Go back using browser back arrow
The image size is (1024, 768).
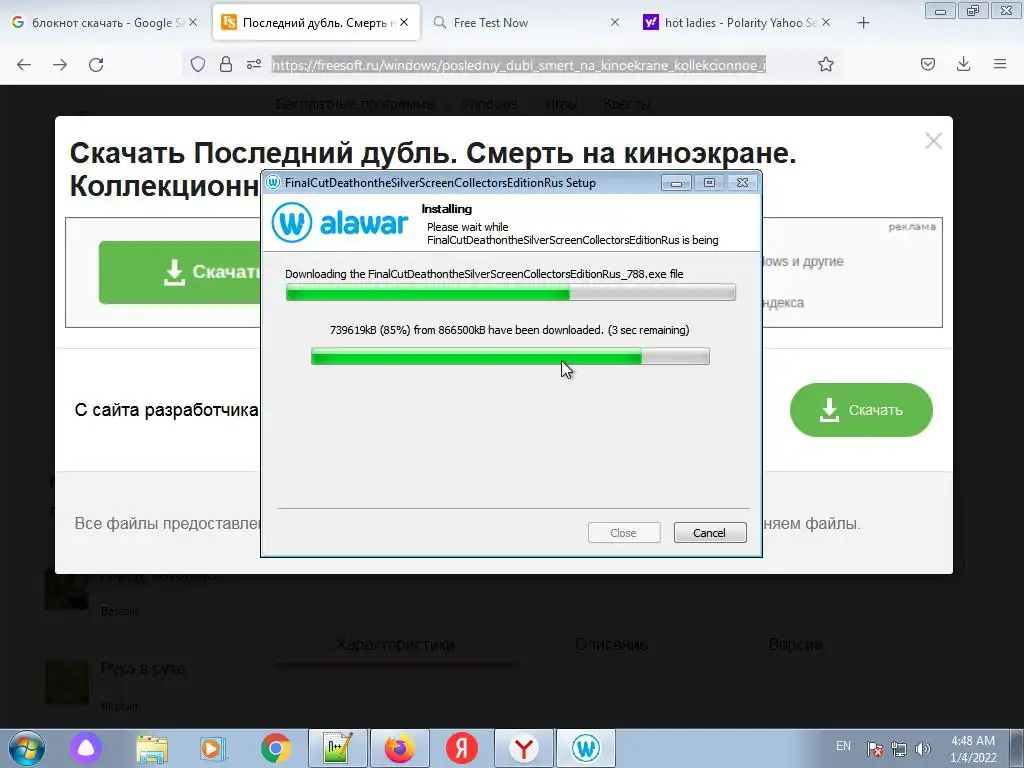click(x=24, y=64)
